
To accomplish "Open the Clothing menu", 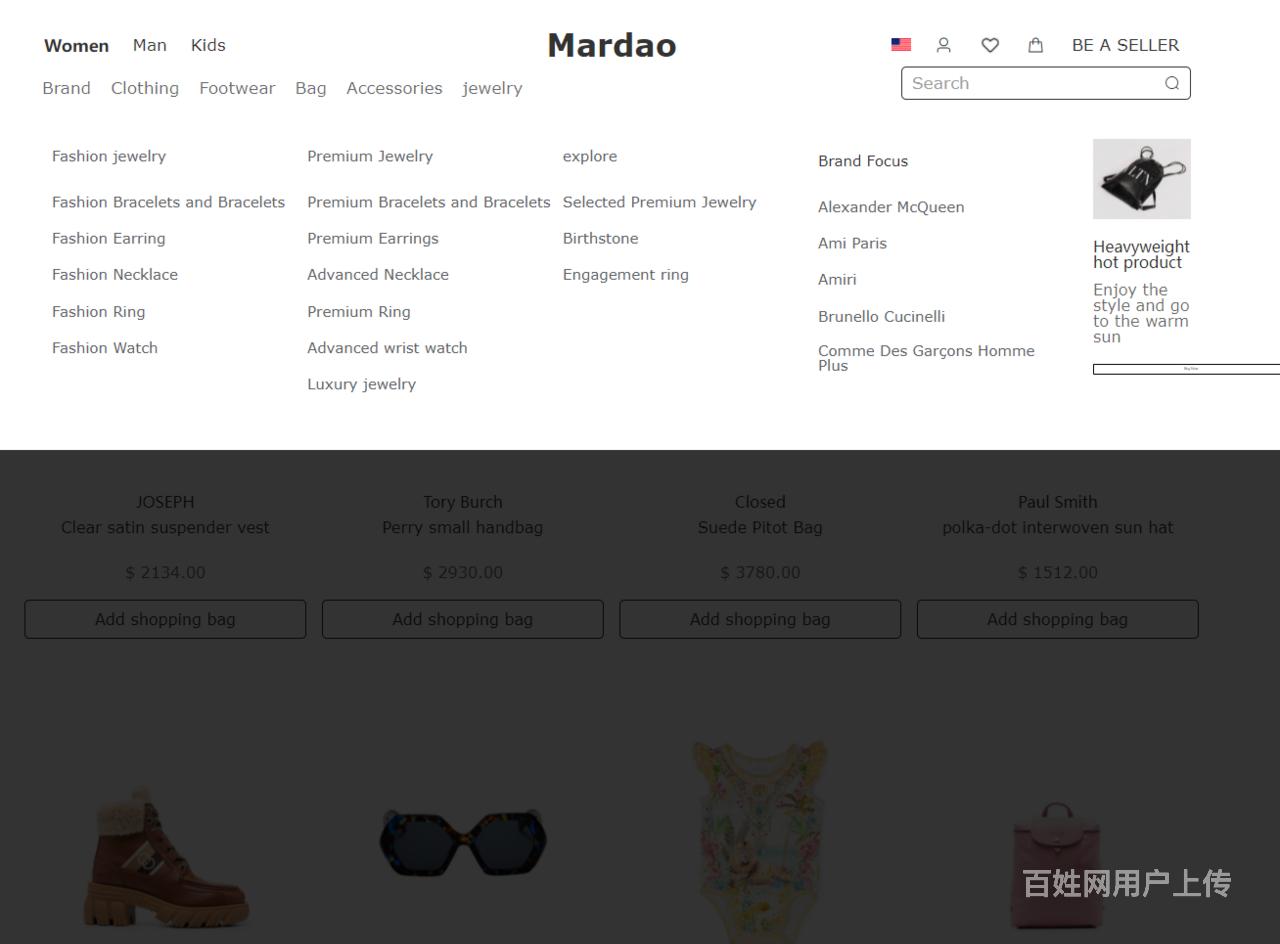I will point(145,88).
